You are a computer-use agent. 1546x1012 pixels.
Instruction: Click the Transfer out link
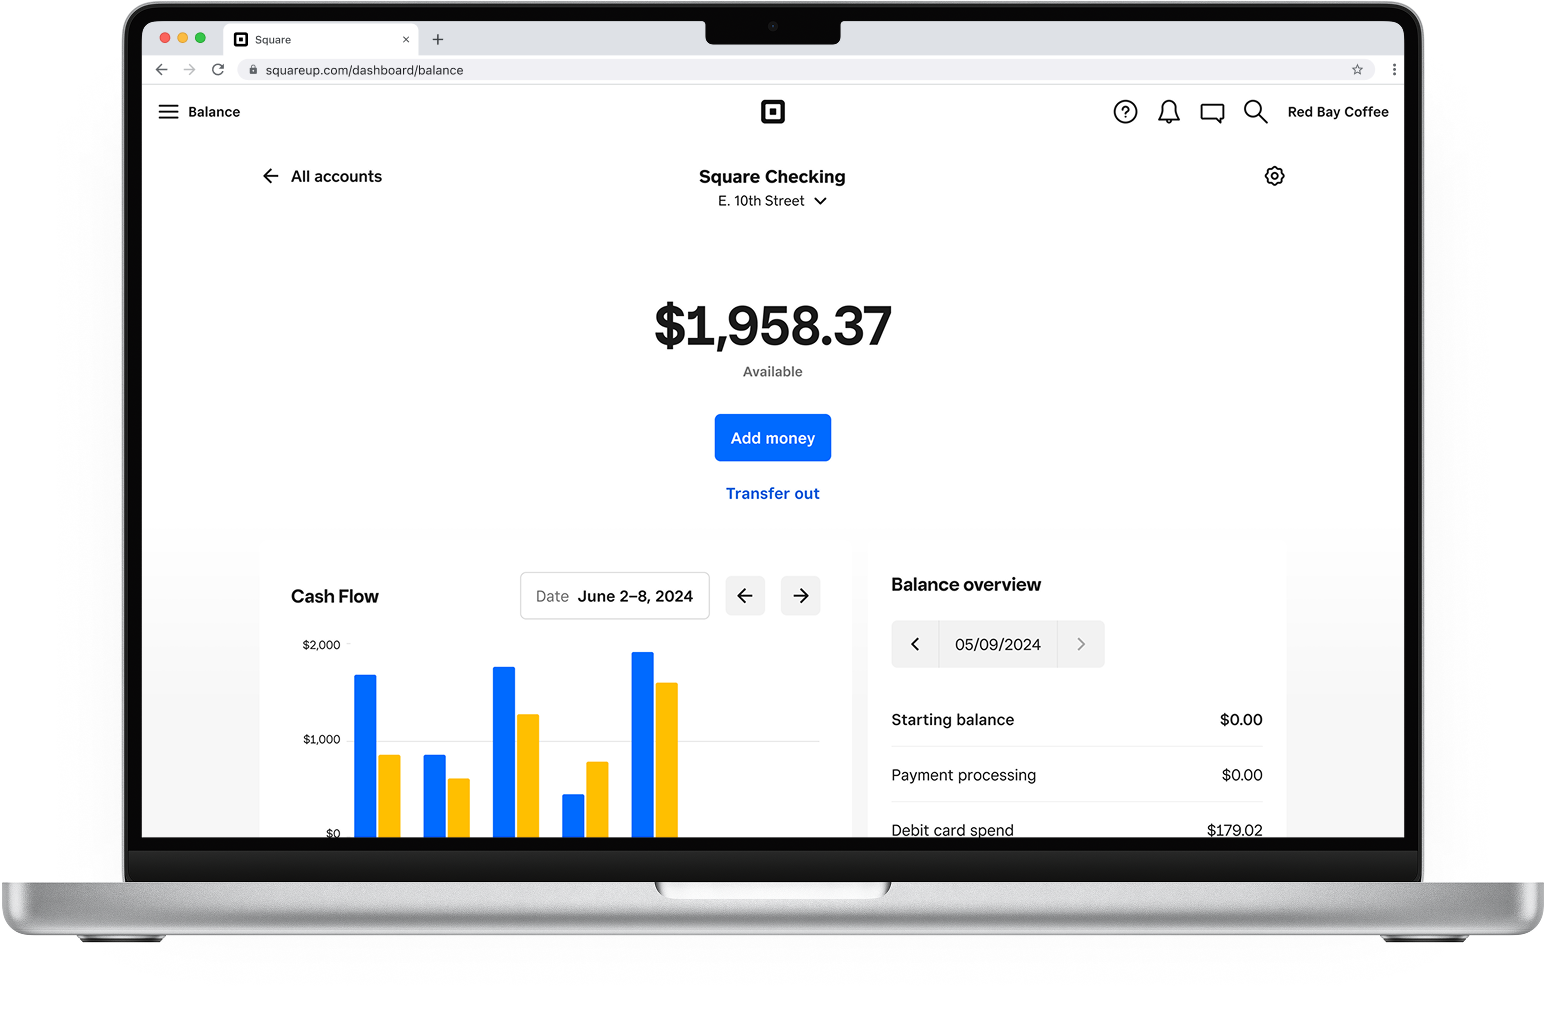[772, 493]
